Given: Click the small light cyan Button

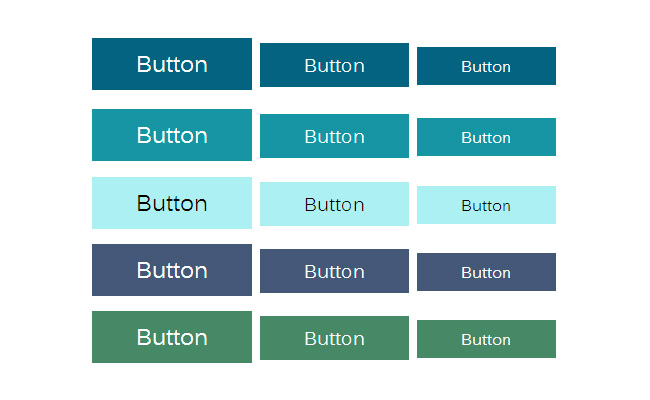Looking at the screenshot, I should coord(486,205).
